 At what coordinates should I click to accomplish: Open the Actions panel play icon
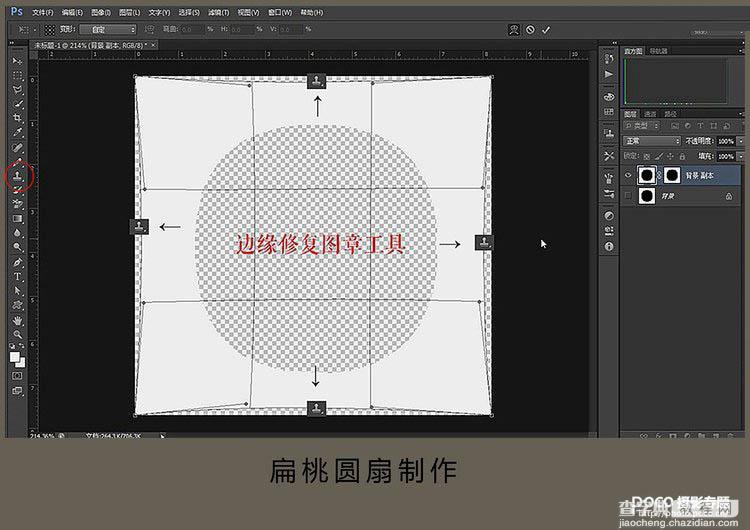click(x=608, y=74)
